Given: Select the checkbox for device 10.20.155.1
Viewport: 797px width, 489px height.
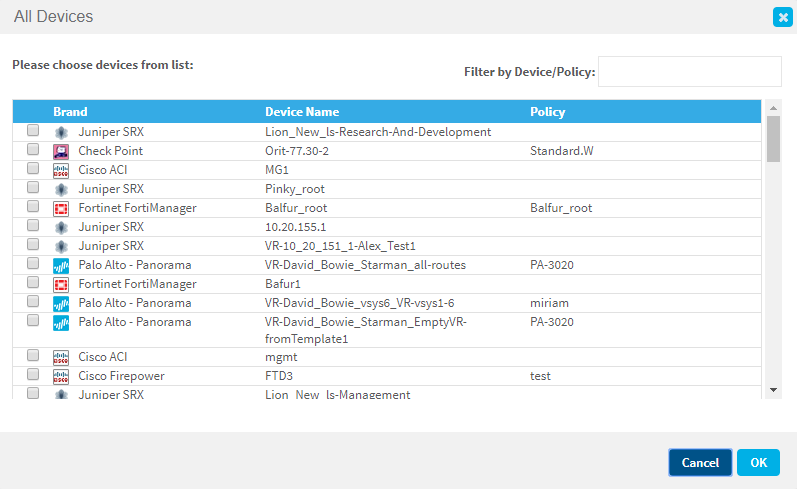Looking at the screenshot, I should (33, 226).
